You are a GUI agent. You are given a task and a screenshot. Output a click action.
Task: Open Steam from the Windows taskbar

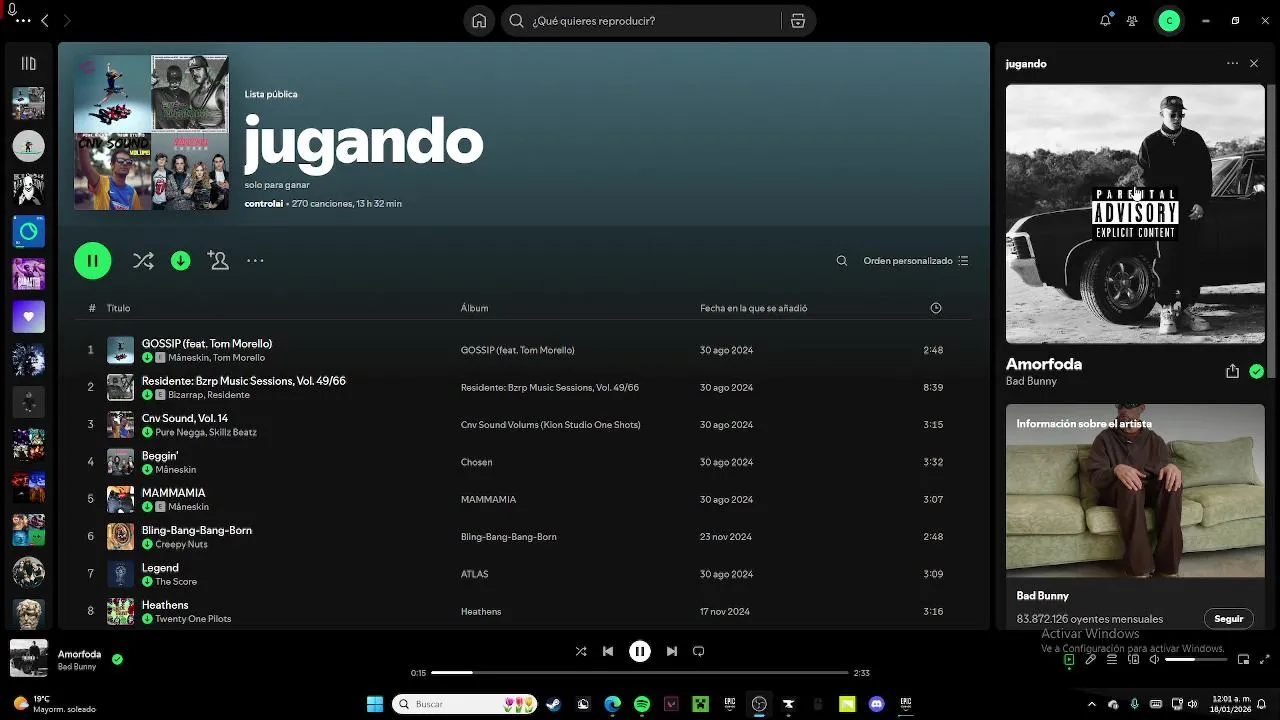click(x=553, y=704)
